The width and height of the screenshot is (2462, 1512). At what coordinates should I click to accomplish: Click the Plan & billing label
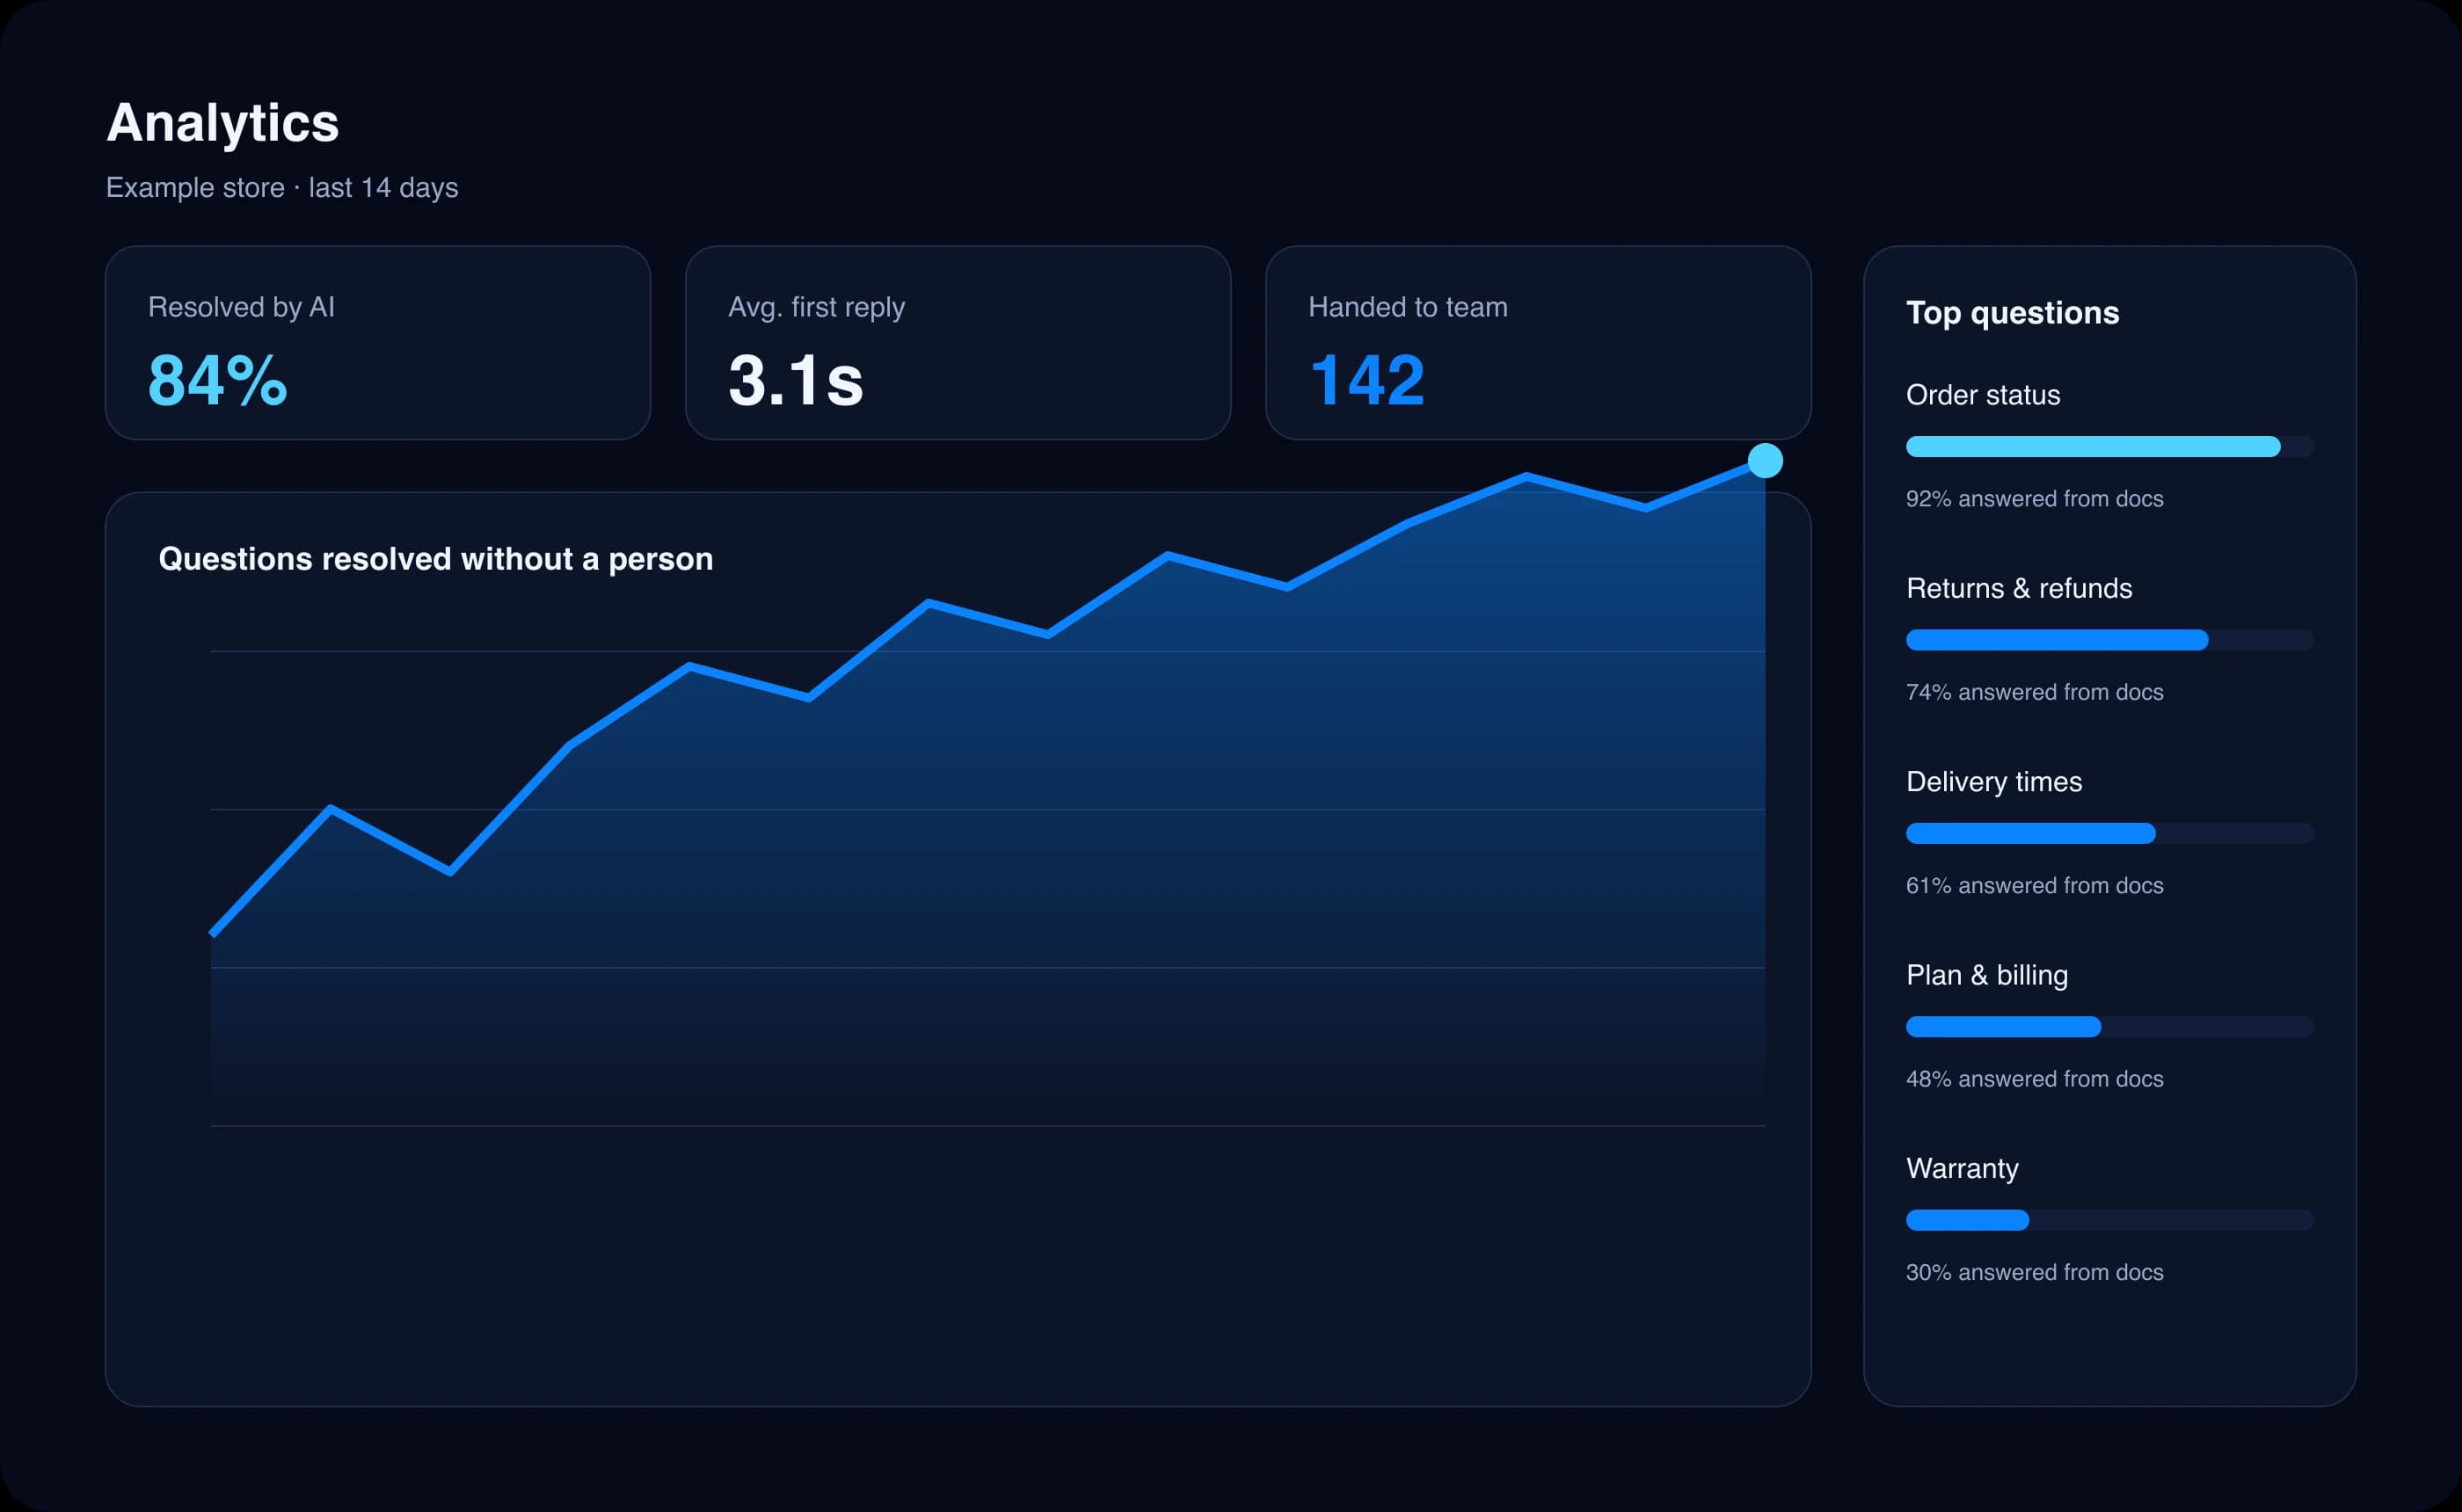tap(1987, 975)
